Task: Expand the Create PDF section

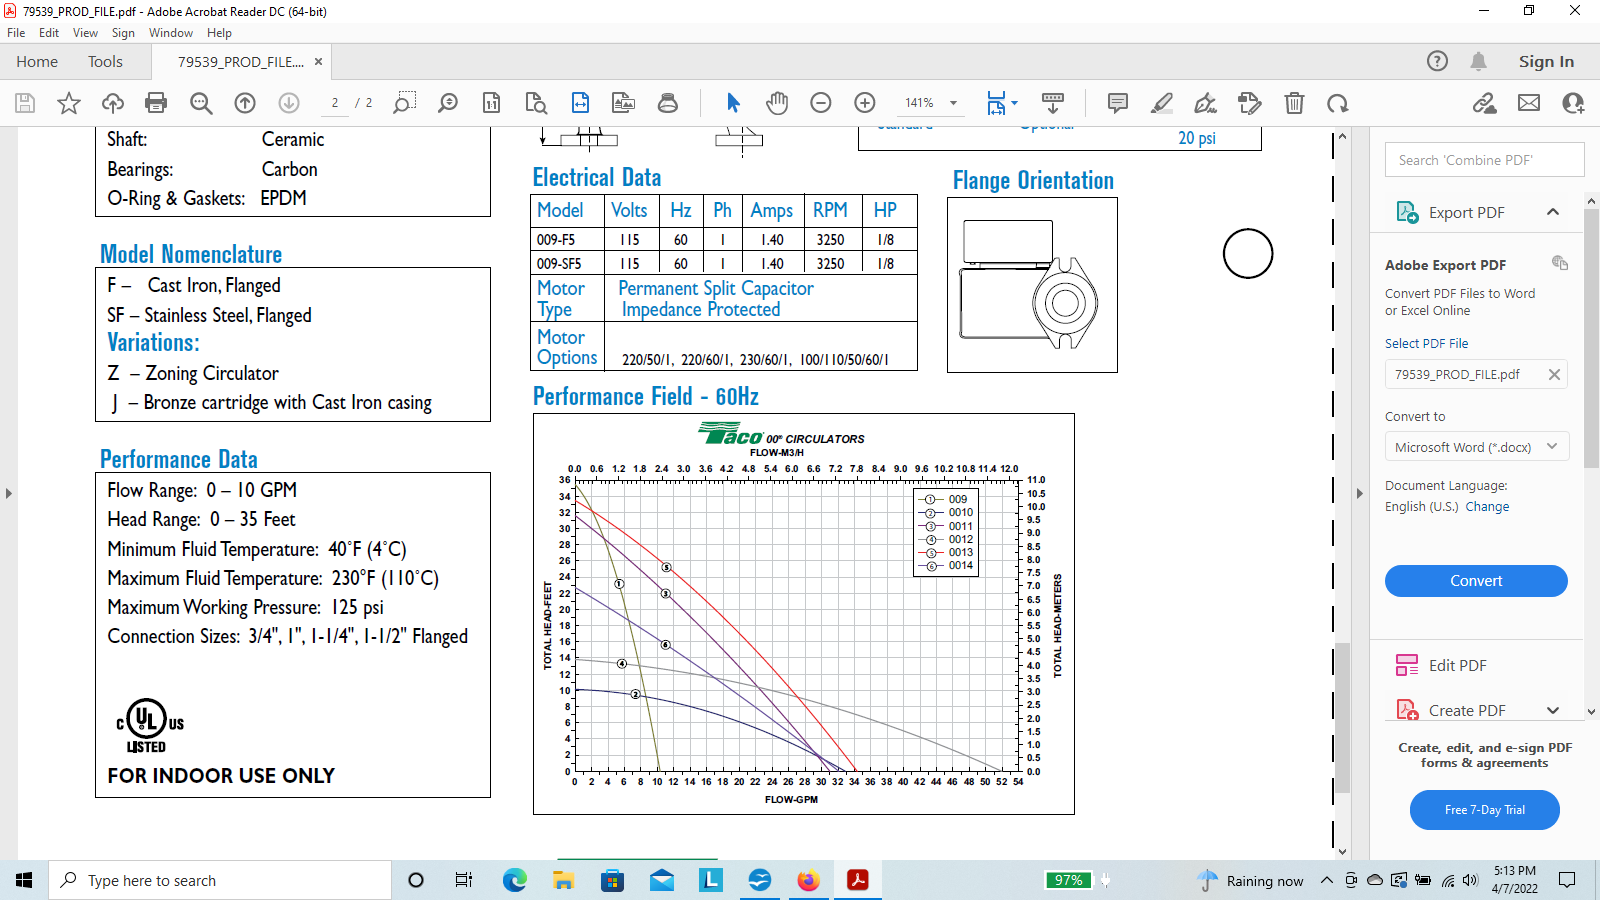Action: click(x=1553, y=710)
